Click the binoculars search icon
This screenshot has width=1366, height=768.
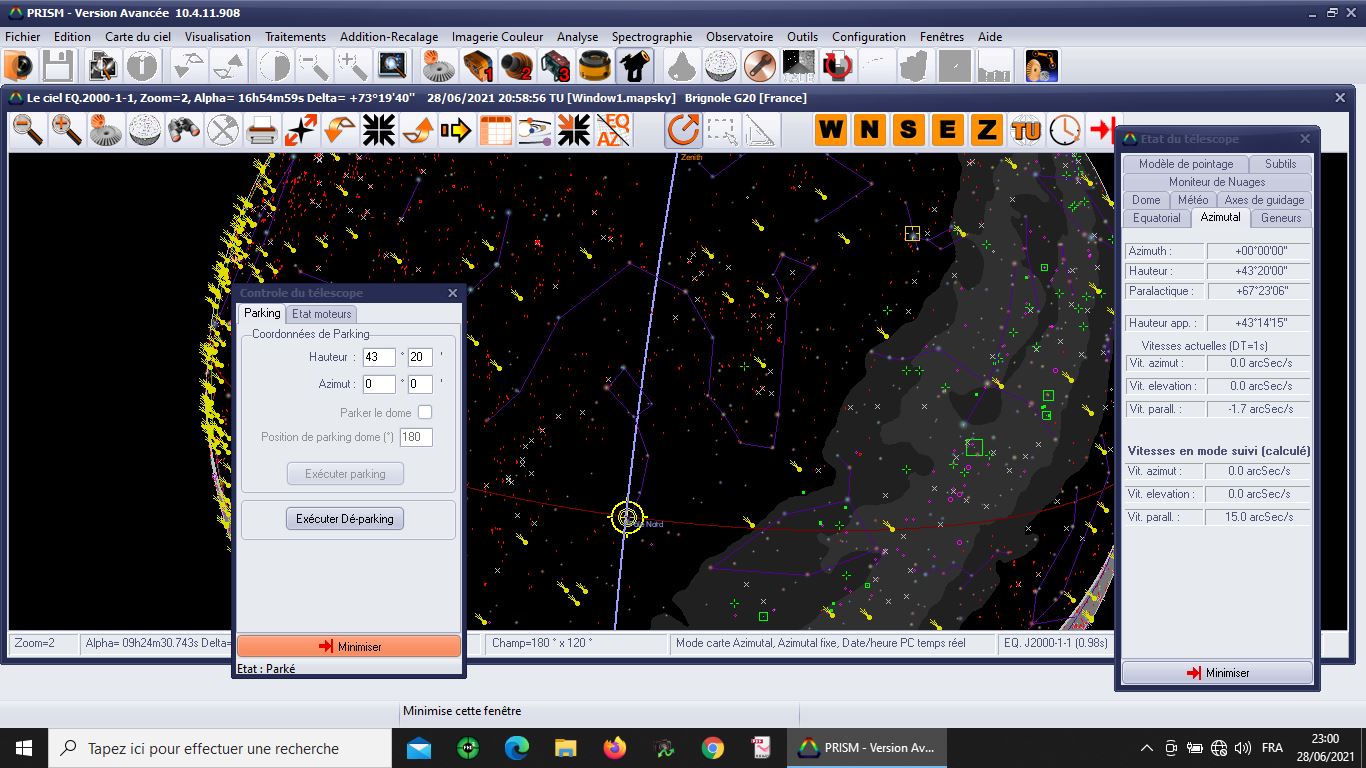[184, 130]
